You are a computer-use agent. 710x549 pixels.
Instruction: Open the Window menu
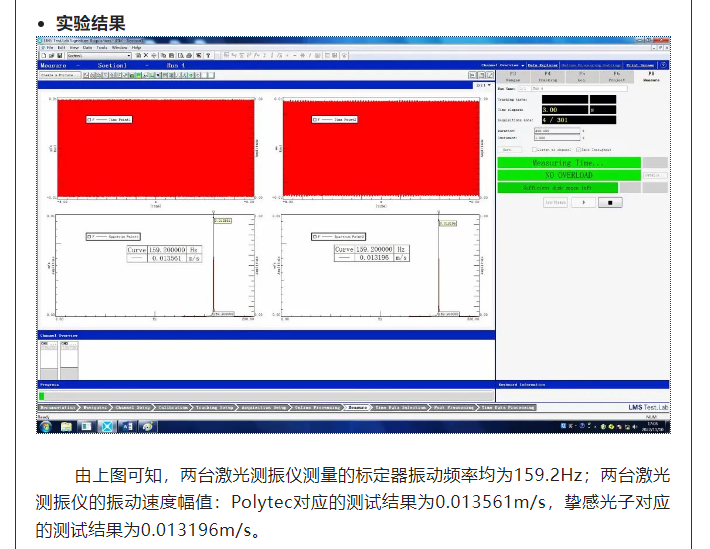pyautogui.click(x=120, y=48)
